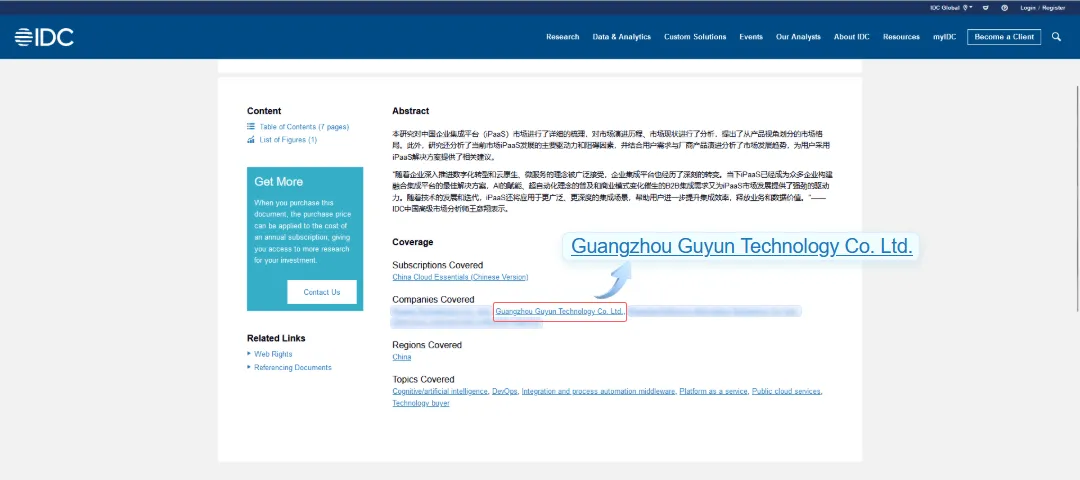Click the Coverage heading
The height and width of the screenshot is (480, 1080).
point(413,242)
